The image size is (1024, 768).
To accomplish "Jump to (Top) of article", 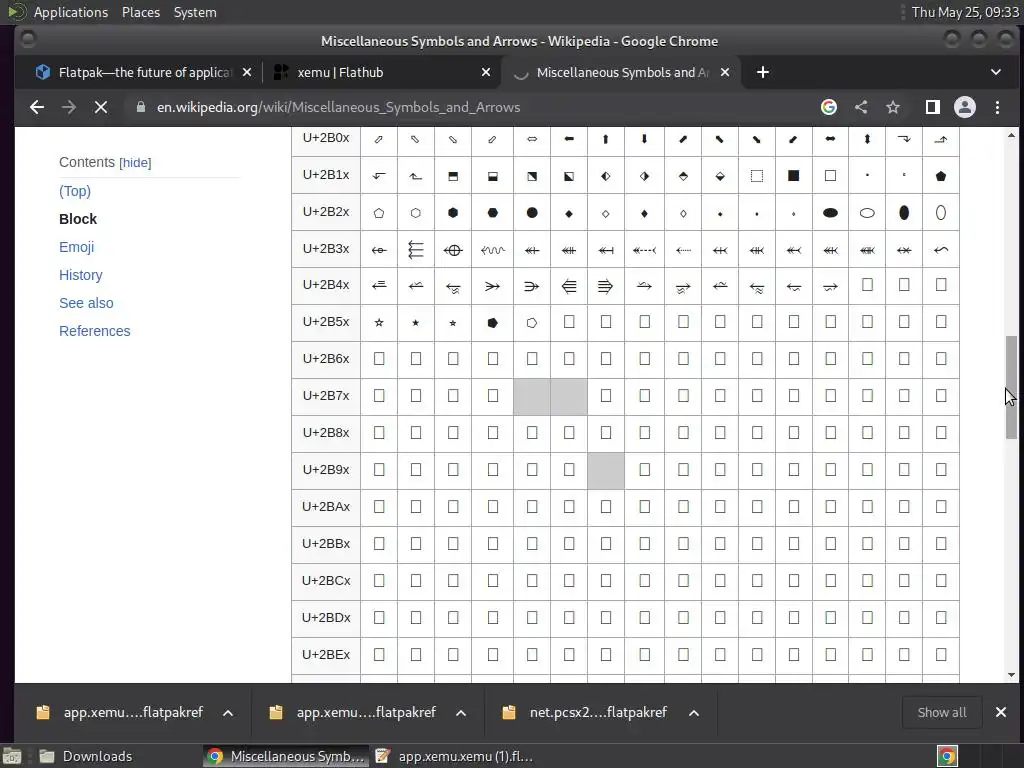I will [75, 191].
